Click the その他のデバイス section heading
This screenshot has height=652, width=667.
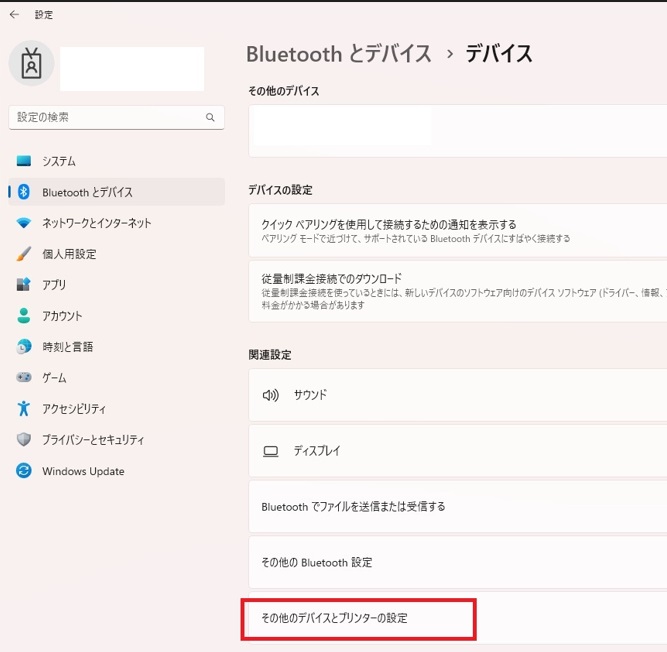point(284,91)
